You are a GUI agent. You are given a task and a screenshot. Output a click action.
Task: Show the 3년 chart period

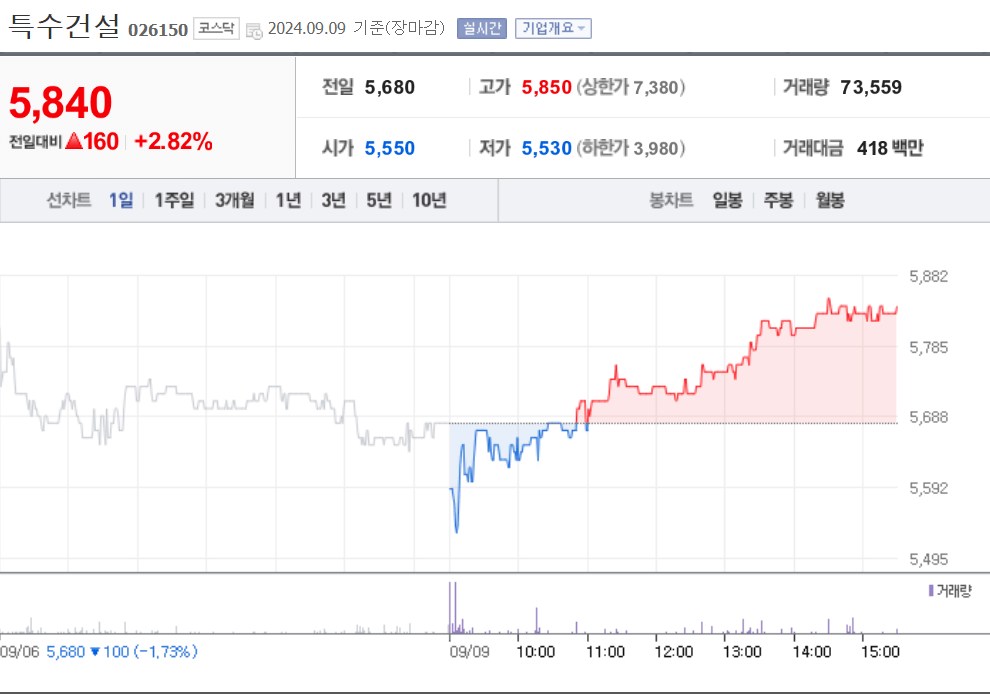tap(333, 200)
